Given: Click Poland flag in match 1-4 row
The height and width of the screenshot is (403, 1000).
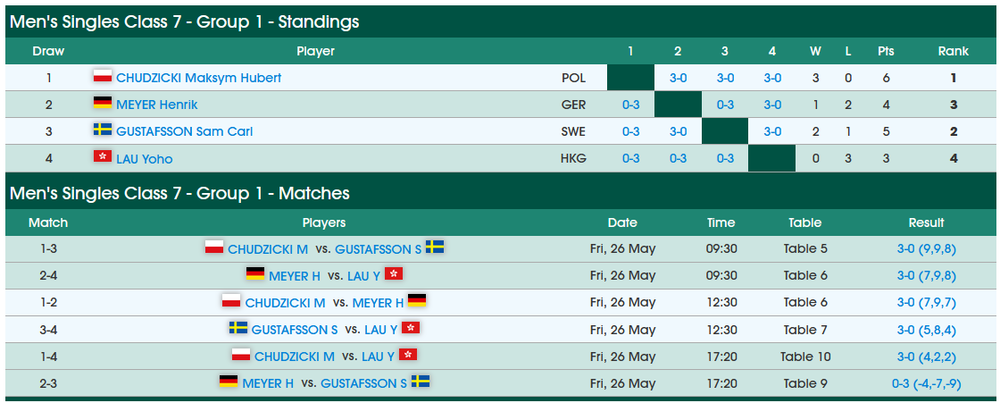Looking at the screenshot, I should point(240,355).
